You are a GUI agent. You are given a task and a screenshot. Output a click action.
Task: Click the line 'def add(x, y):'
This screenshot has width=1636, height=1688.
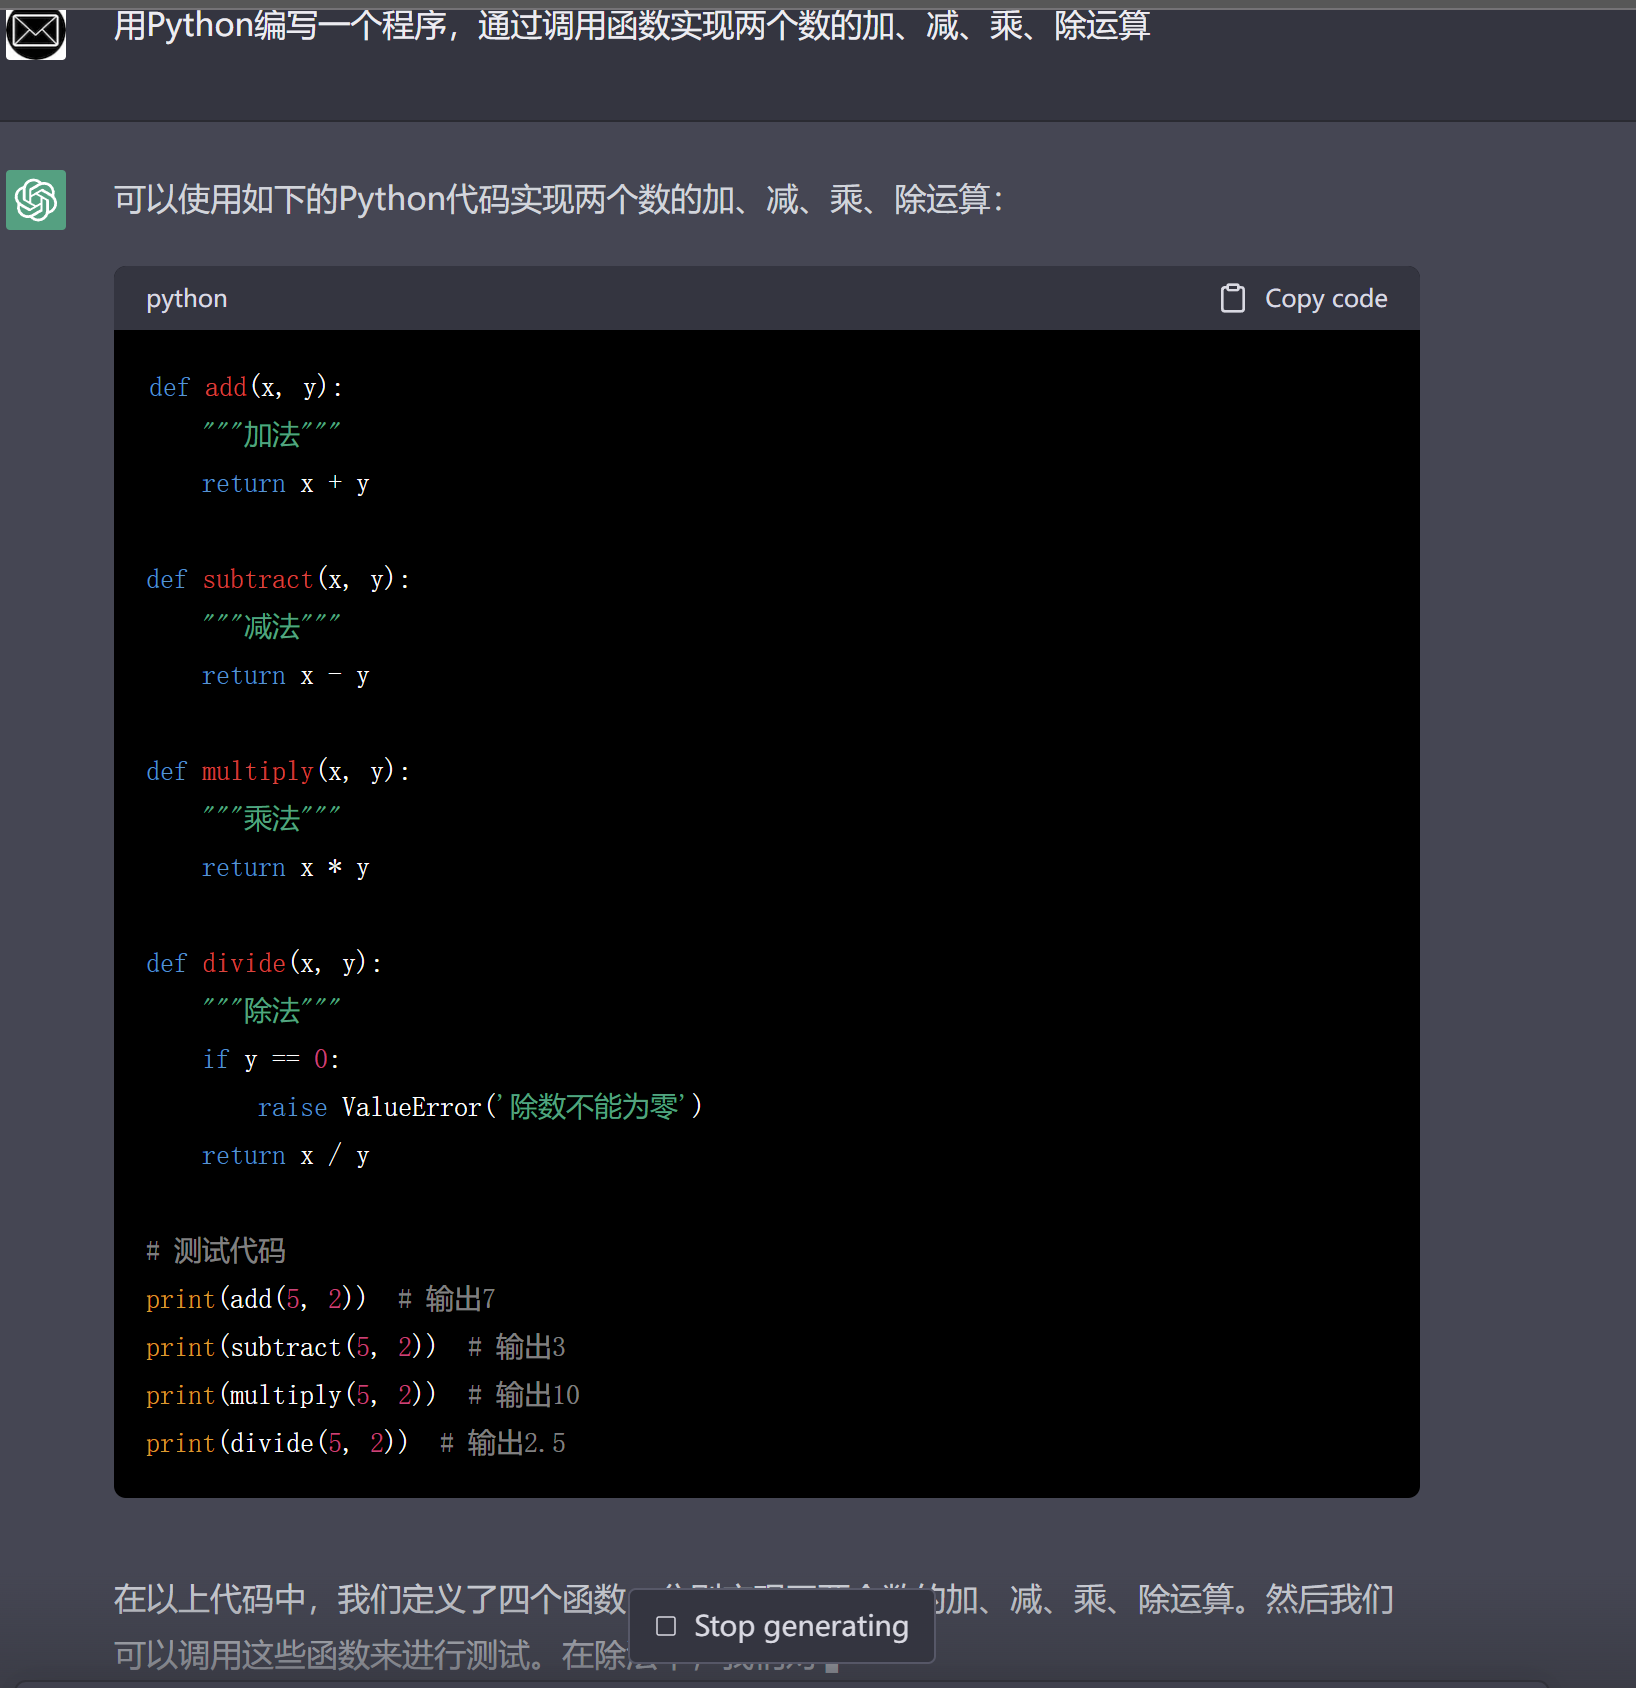click(246, 387)
